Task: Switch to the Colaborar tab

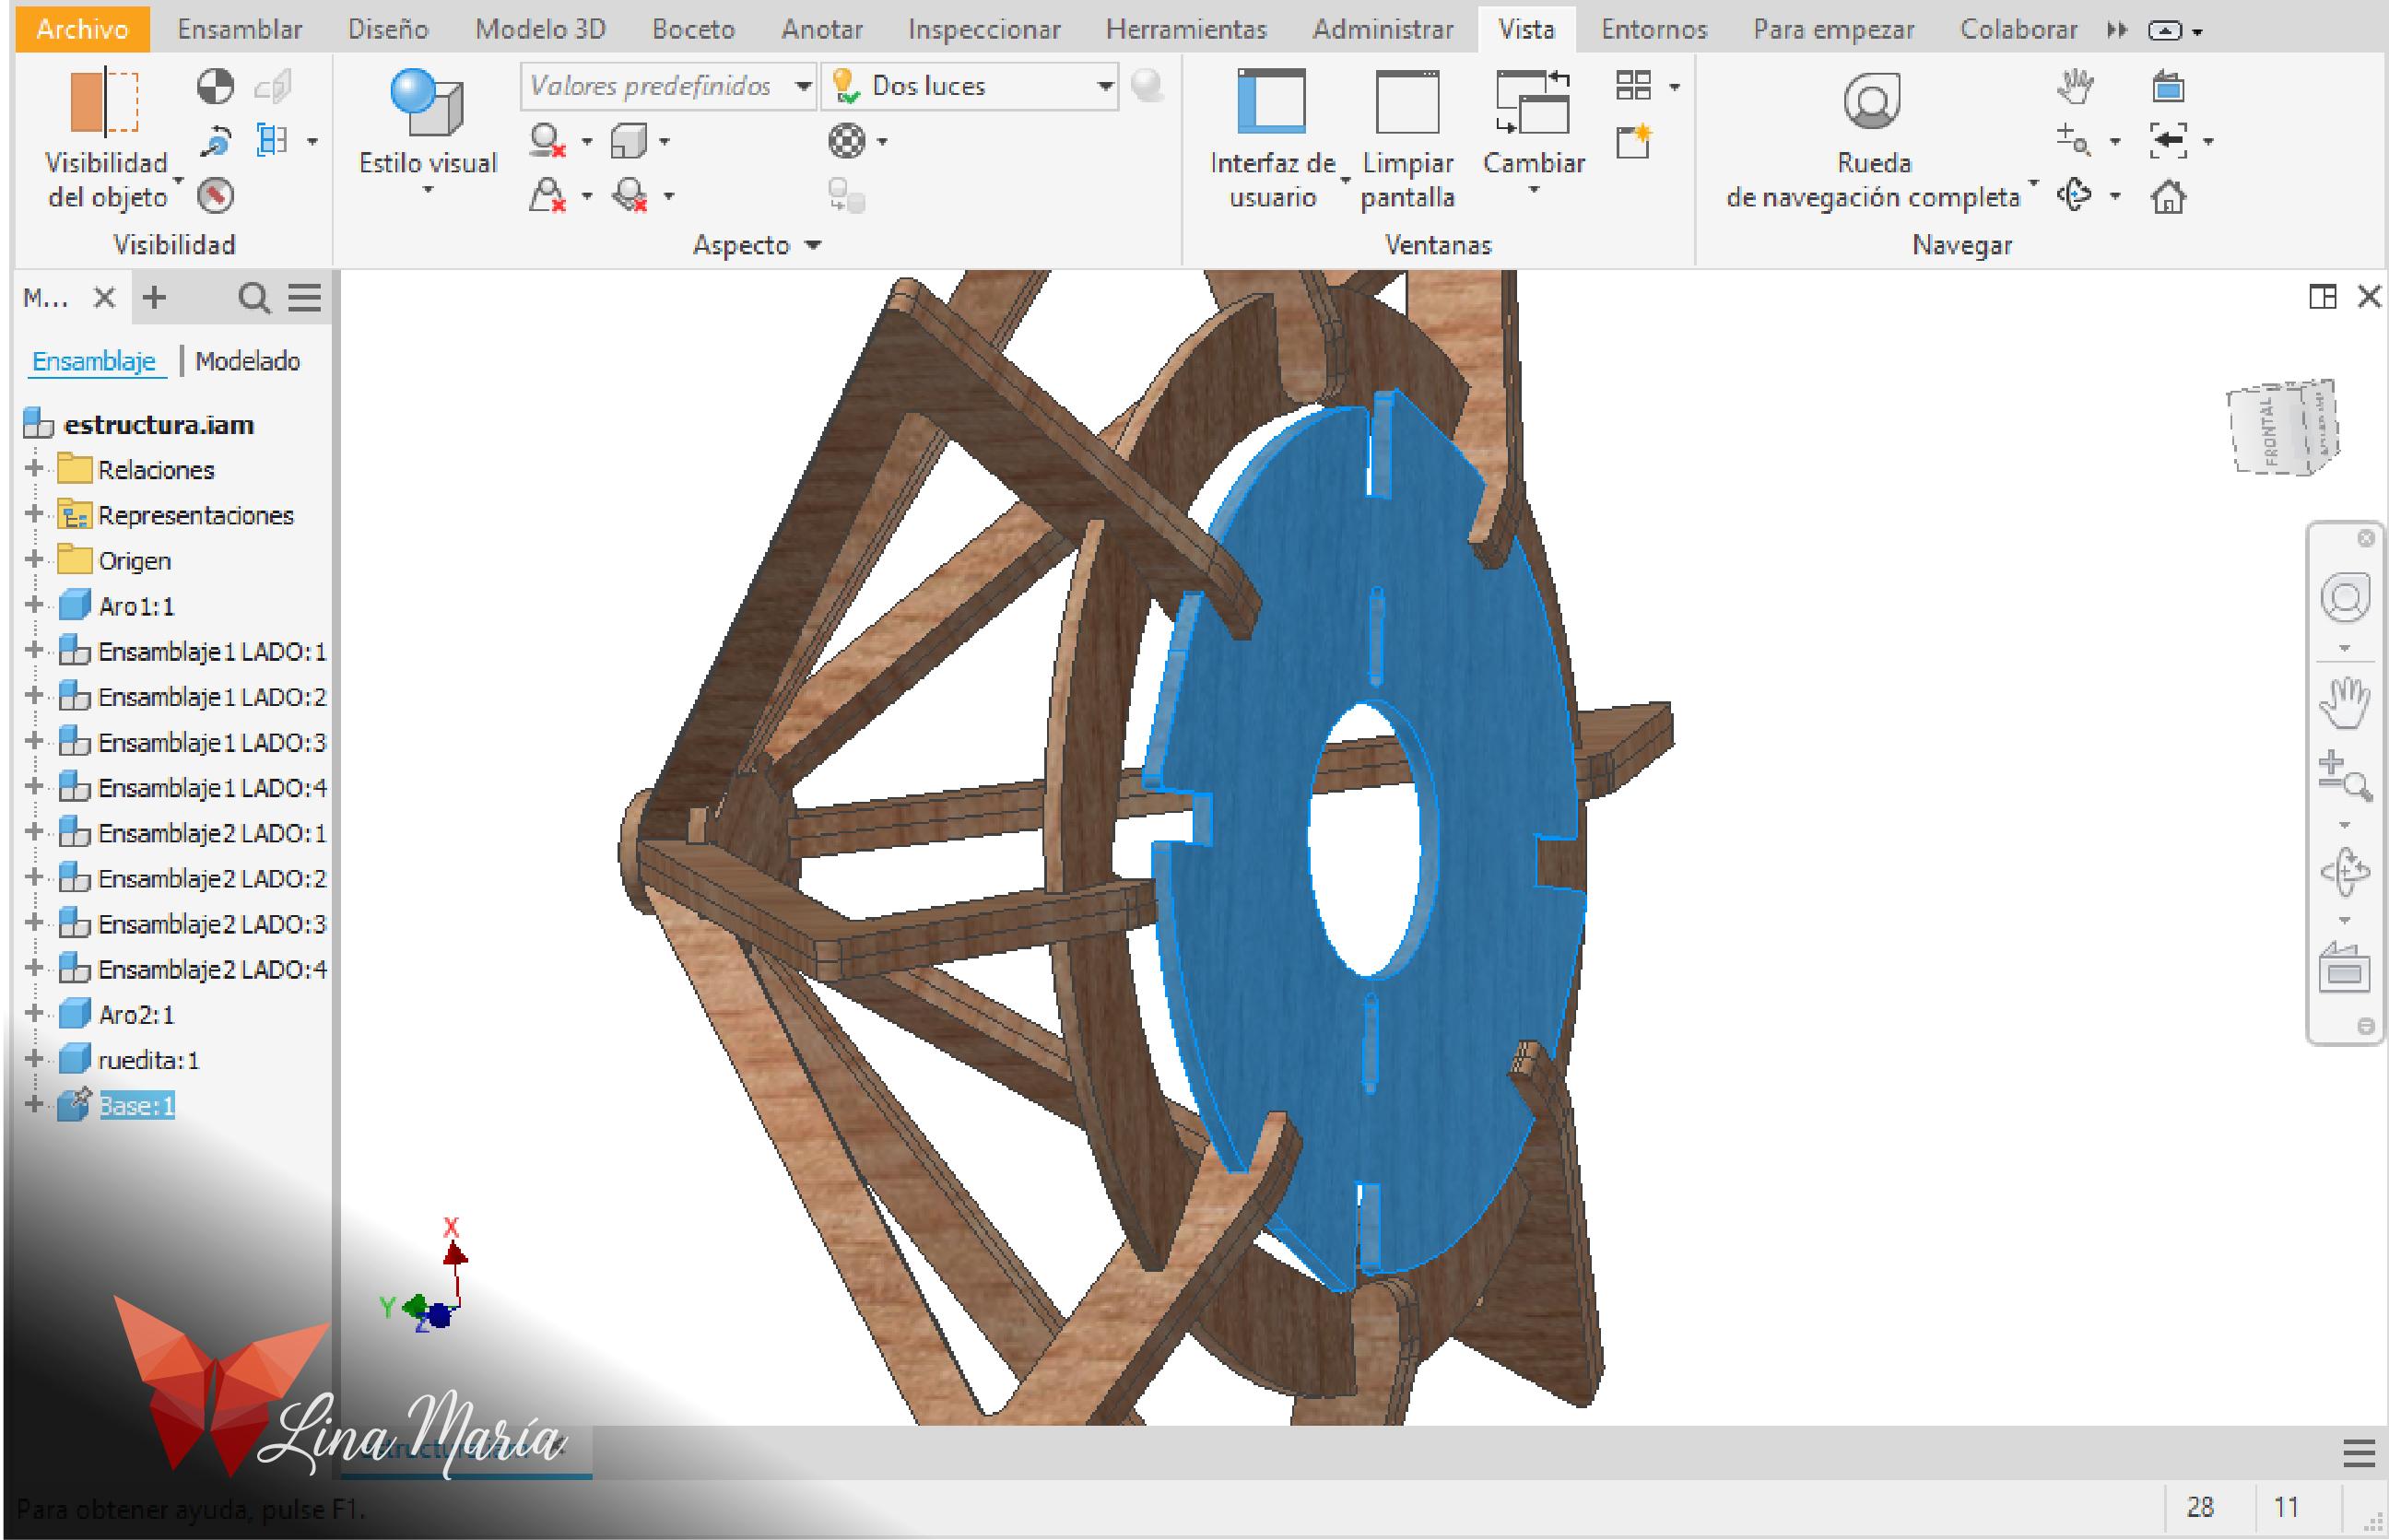Action: point(2018,29)
